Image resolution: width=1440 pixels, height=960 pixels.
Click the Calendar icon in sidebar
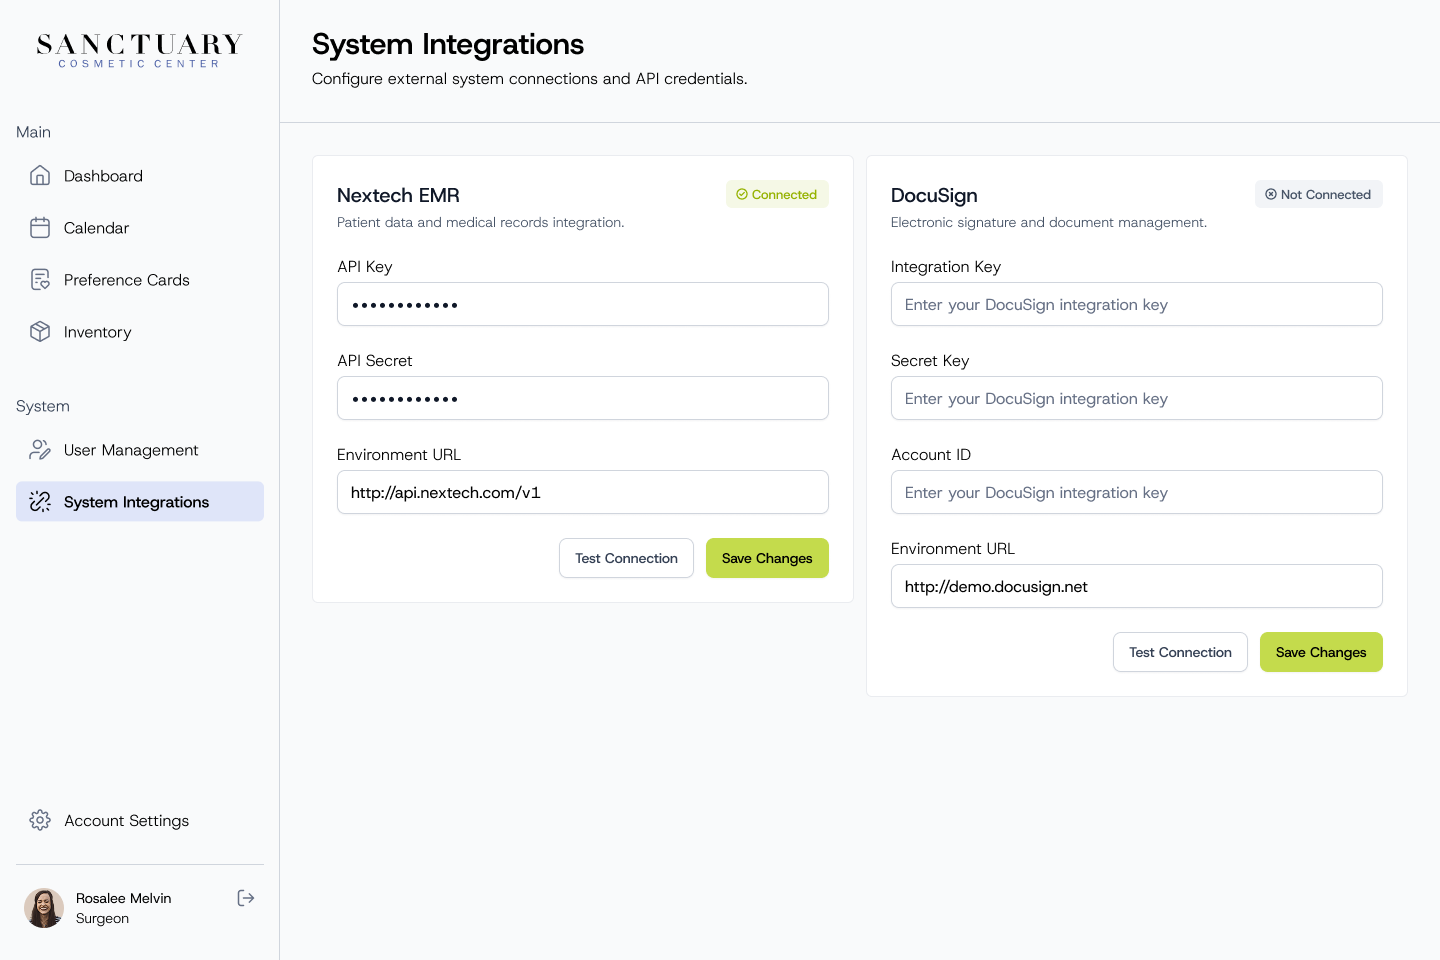point(40,228)
